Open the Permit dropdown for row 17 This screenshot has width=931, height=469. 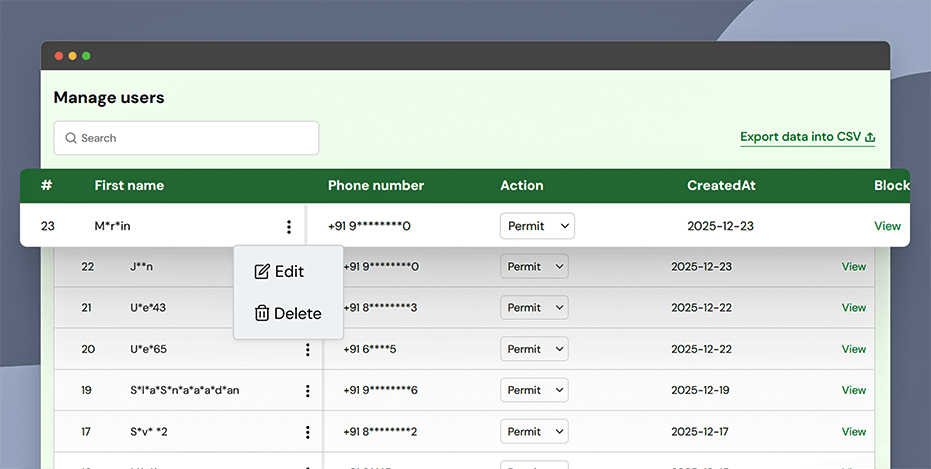pos(534,432)
